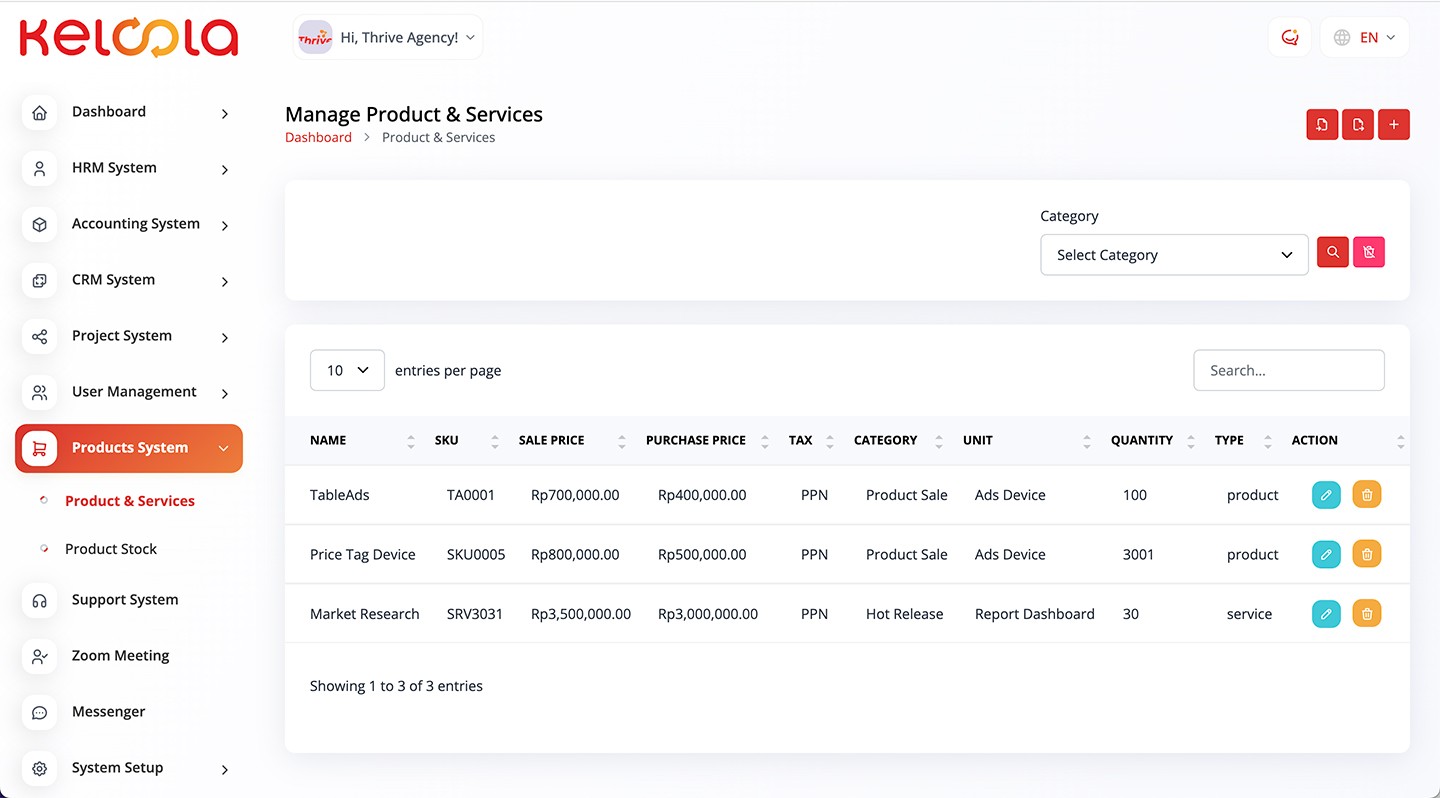Image resolution: width=1440 pixels, height=798 pixels.
Task: Open the entries per page dropdown
Action: 347,370
